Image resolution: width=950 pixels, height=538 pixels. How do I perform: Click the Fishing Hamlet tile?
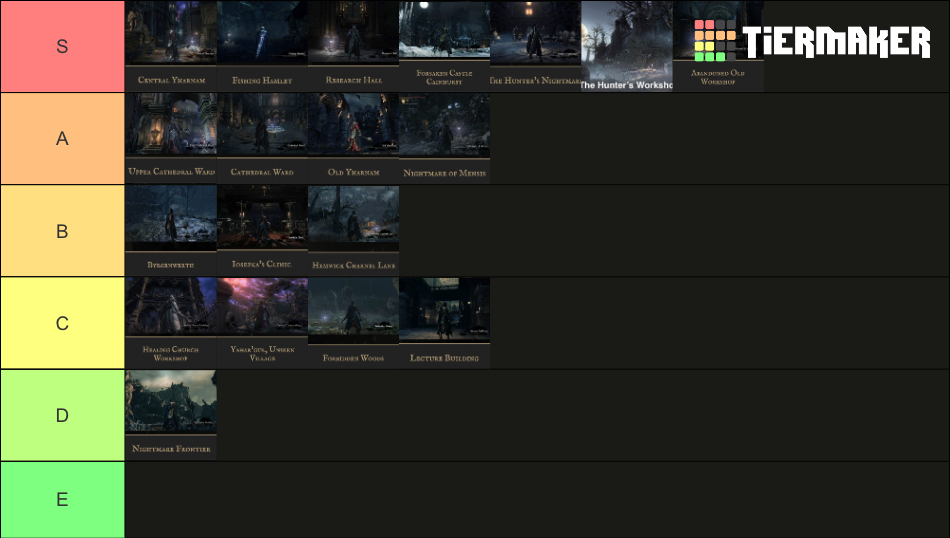[x=262, y=46]
